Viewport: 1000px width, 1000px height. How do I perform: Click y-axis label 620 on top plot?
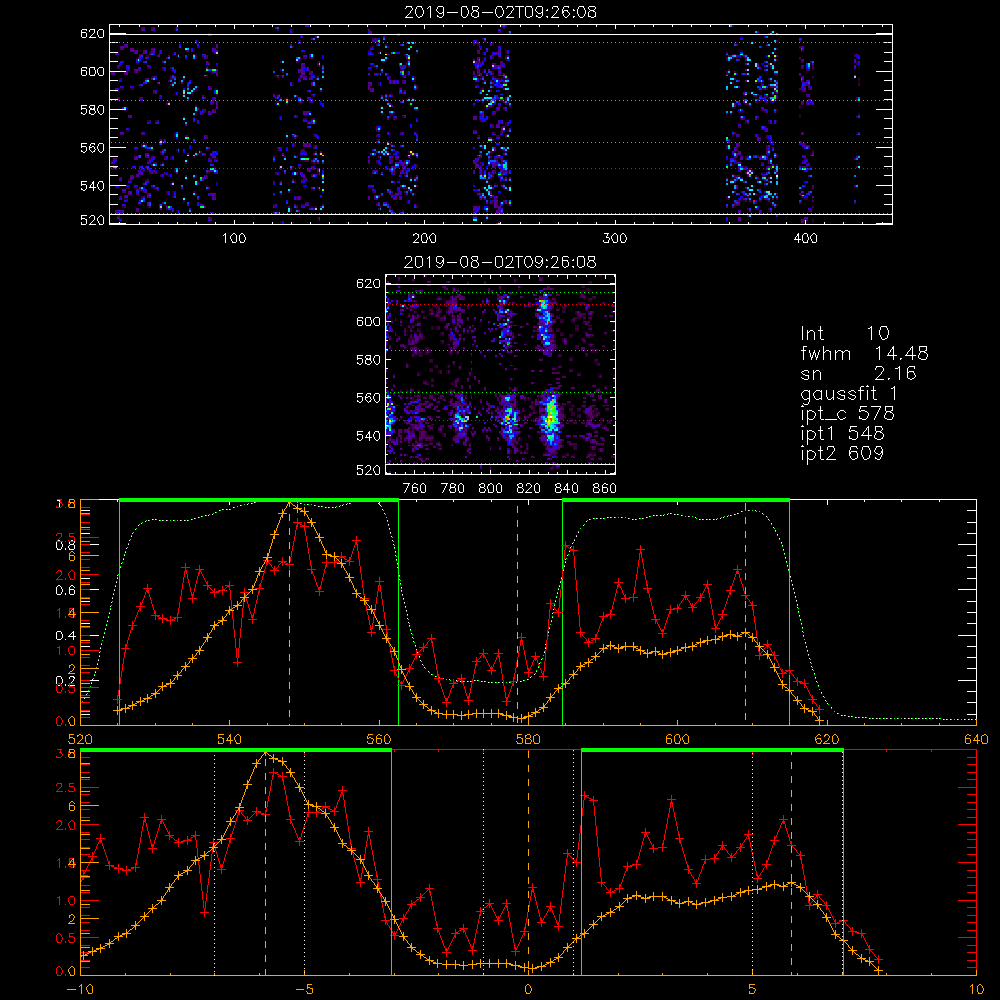92,34
